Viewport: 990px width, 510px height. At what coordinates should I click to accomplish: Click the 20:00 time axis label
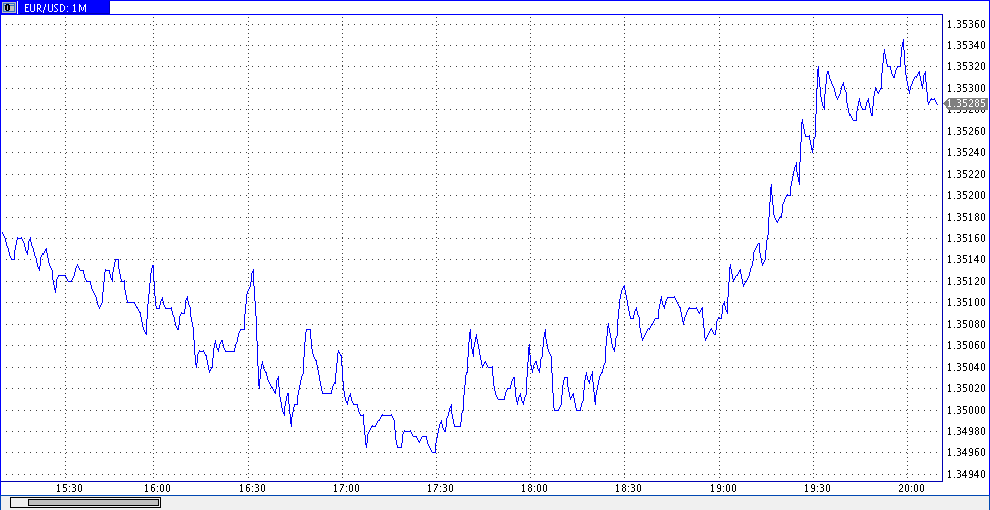point(911,489)
